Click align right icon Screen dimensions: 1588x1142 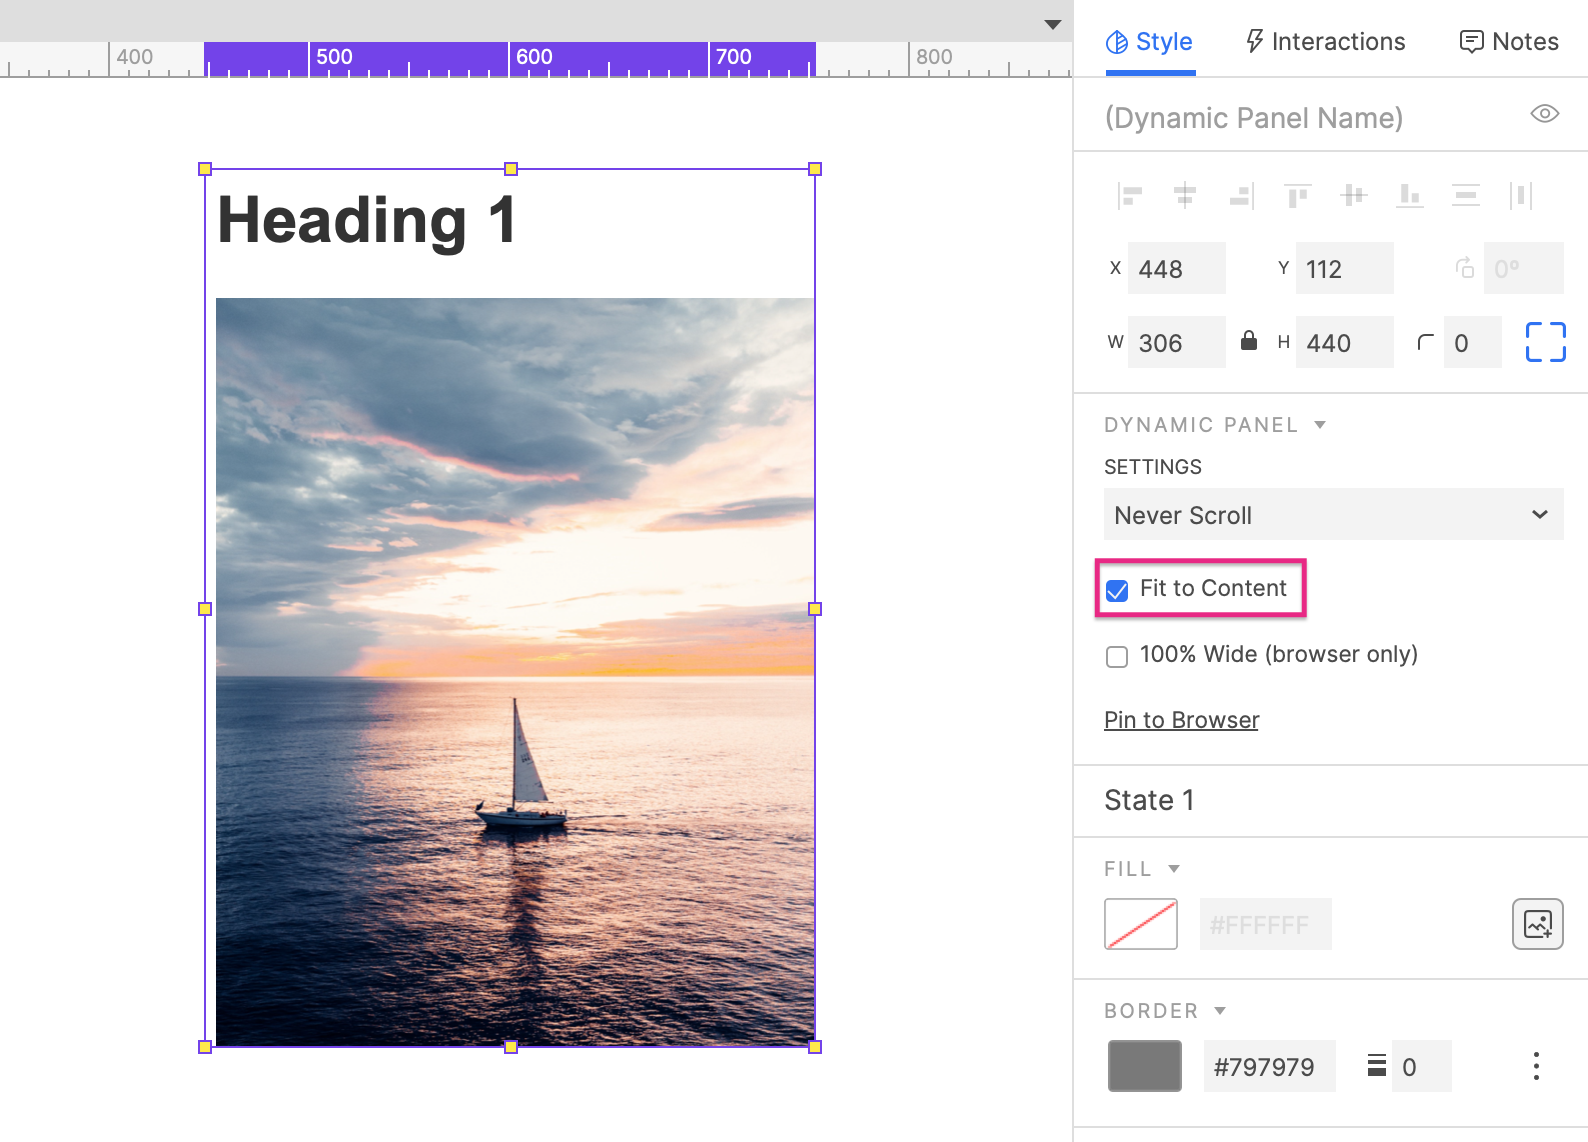click(x=1241, y=195)
